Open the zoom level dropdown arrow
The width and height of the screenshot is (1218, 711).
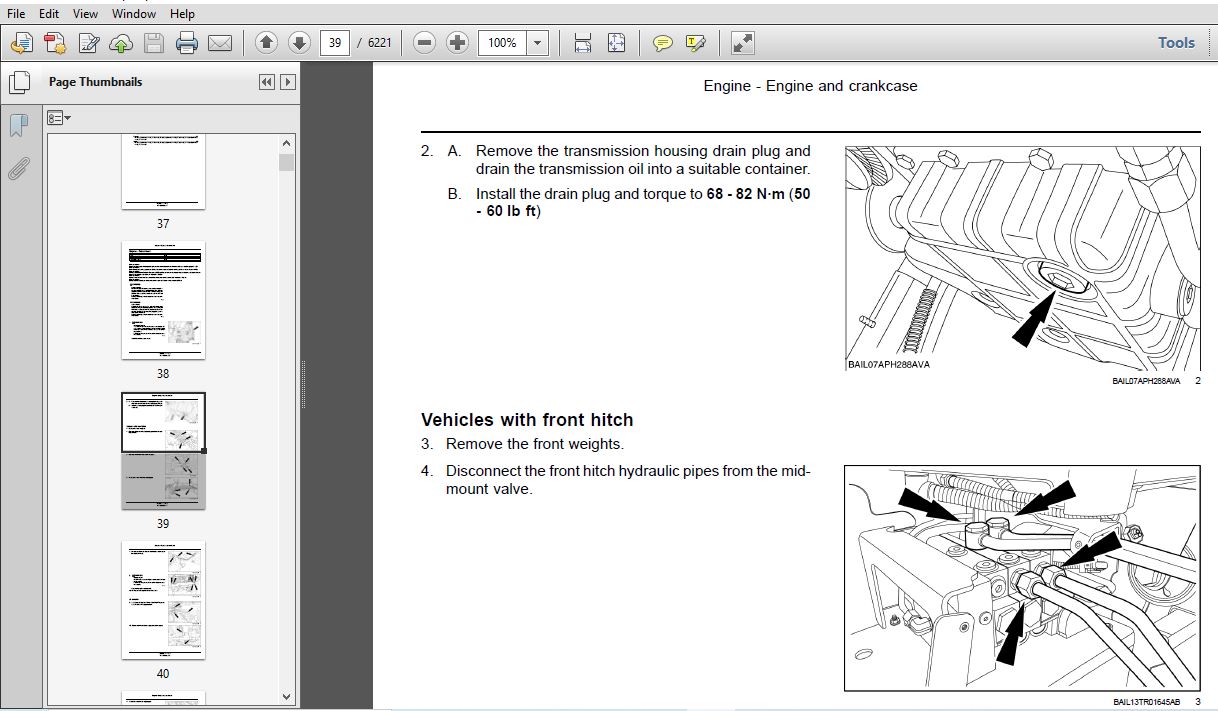(538, 43)
